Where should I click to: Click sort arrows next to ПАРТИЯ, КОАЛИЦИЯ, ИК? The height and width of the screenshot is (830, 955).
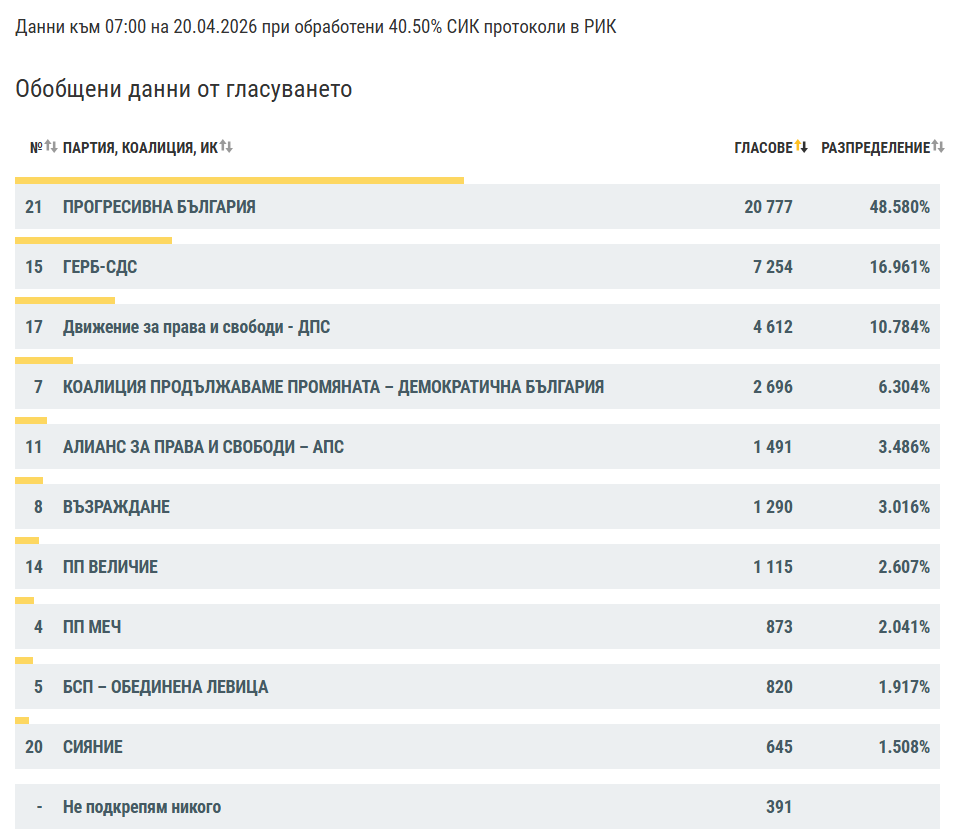coord(226,147)
